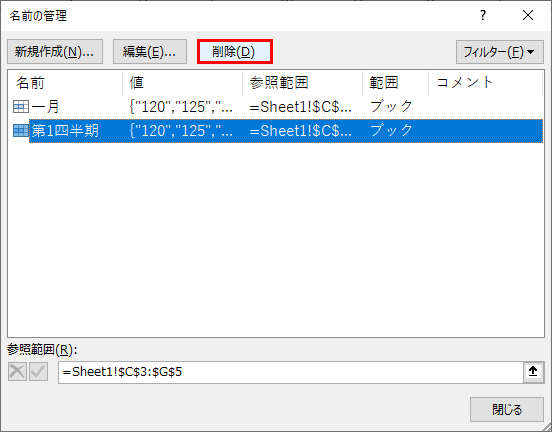The image size is (552, 432).
Task: Open help with the question mark icon
Action: click(x=483, y=15)
